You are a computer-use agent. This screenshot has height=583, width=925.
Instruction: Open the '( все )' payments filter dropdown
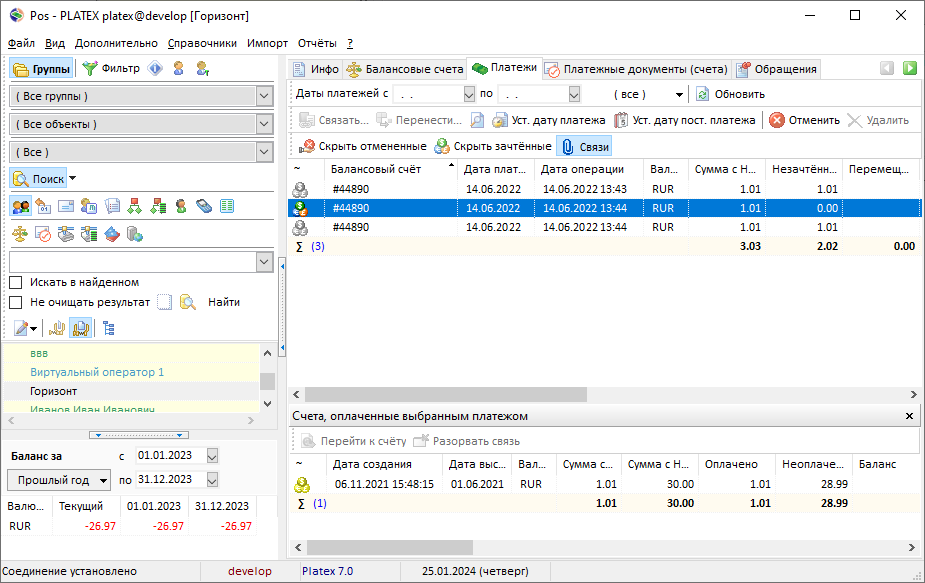(679, 94)
